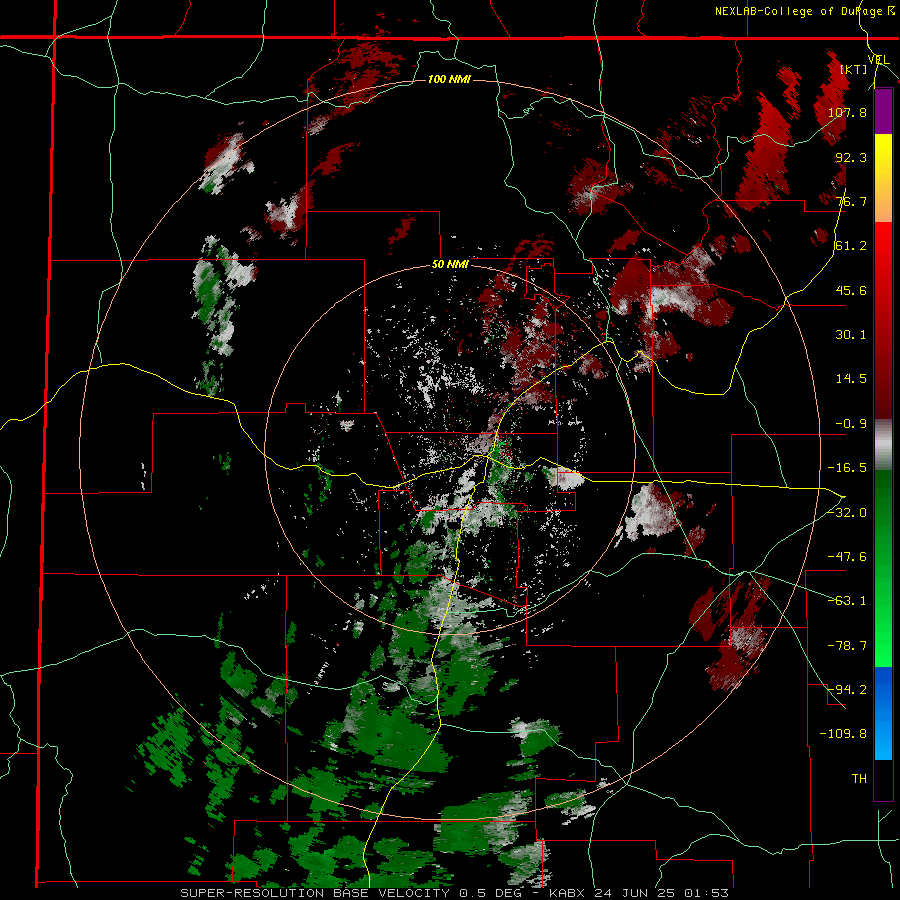Click the -109.8 value on velocity scale
Image resolution: width=900 pixels, height=900 pixels.
coord(843,734)
